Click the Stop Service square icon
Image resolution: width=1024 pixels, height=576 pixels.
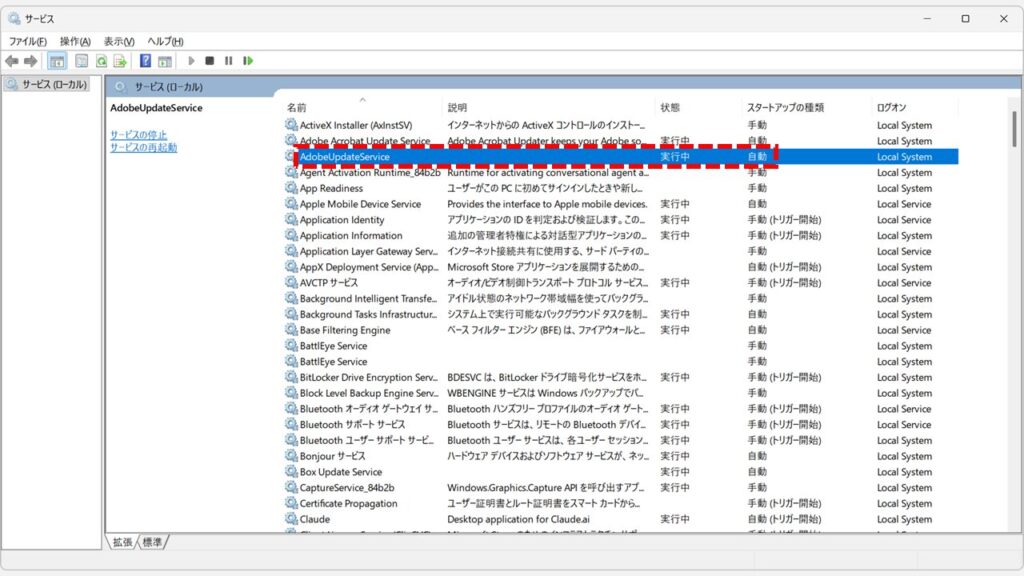[x=210, y=61]
